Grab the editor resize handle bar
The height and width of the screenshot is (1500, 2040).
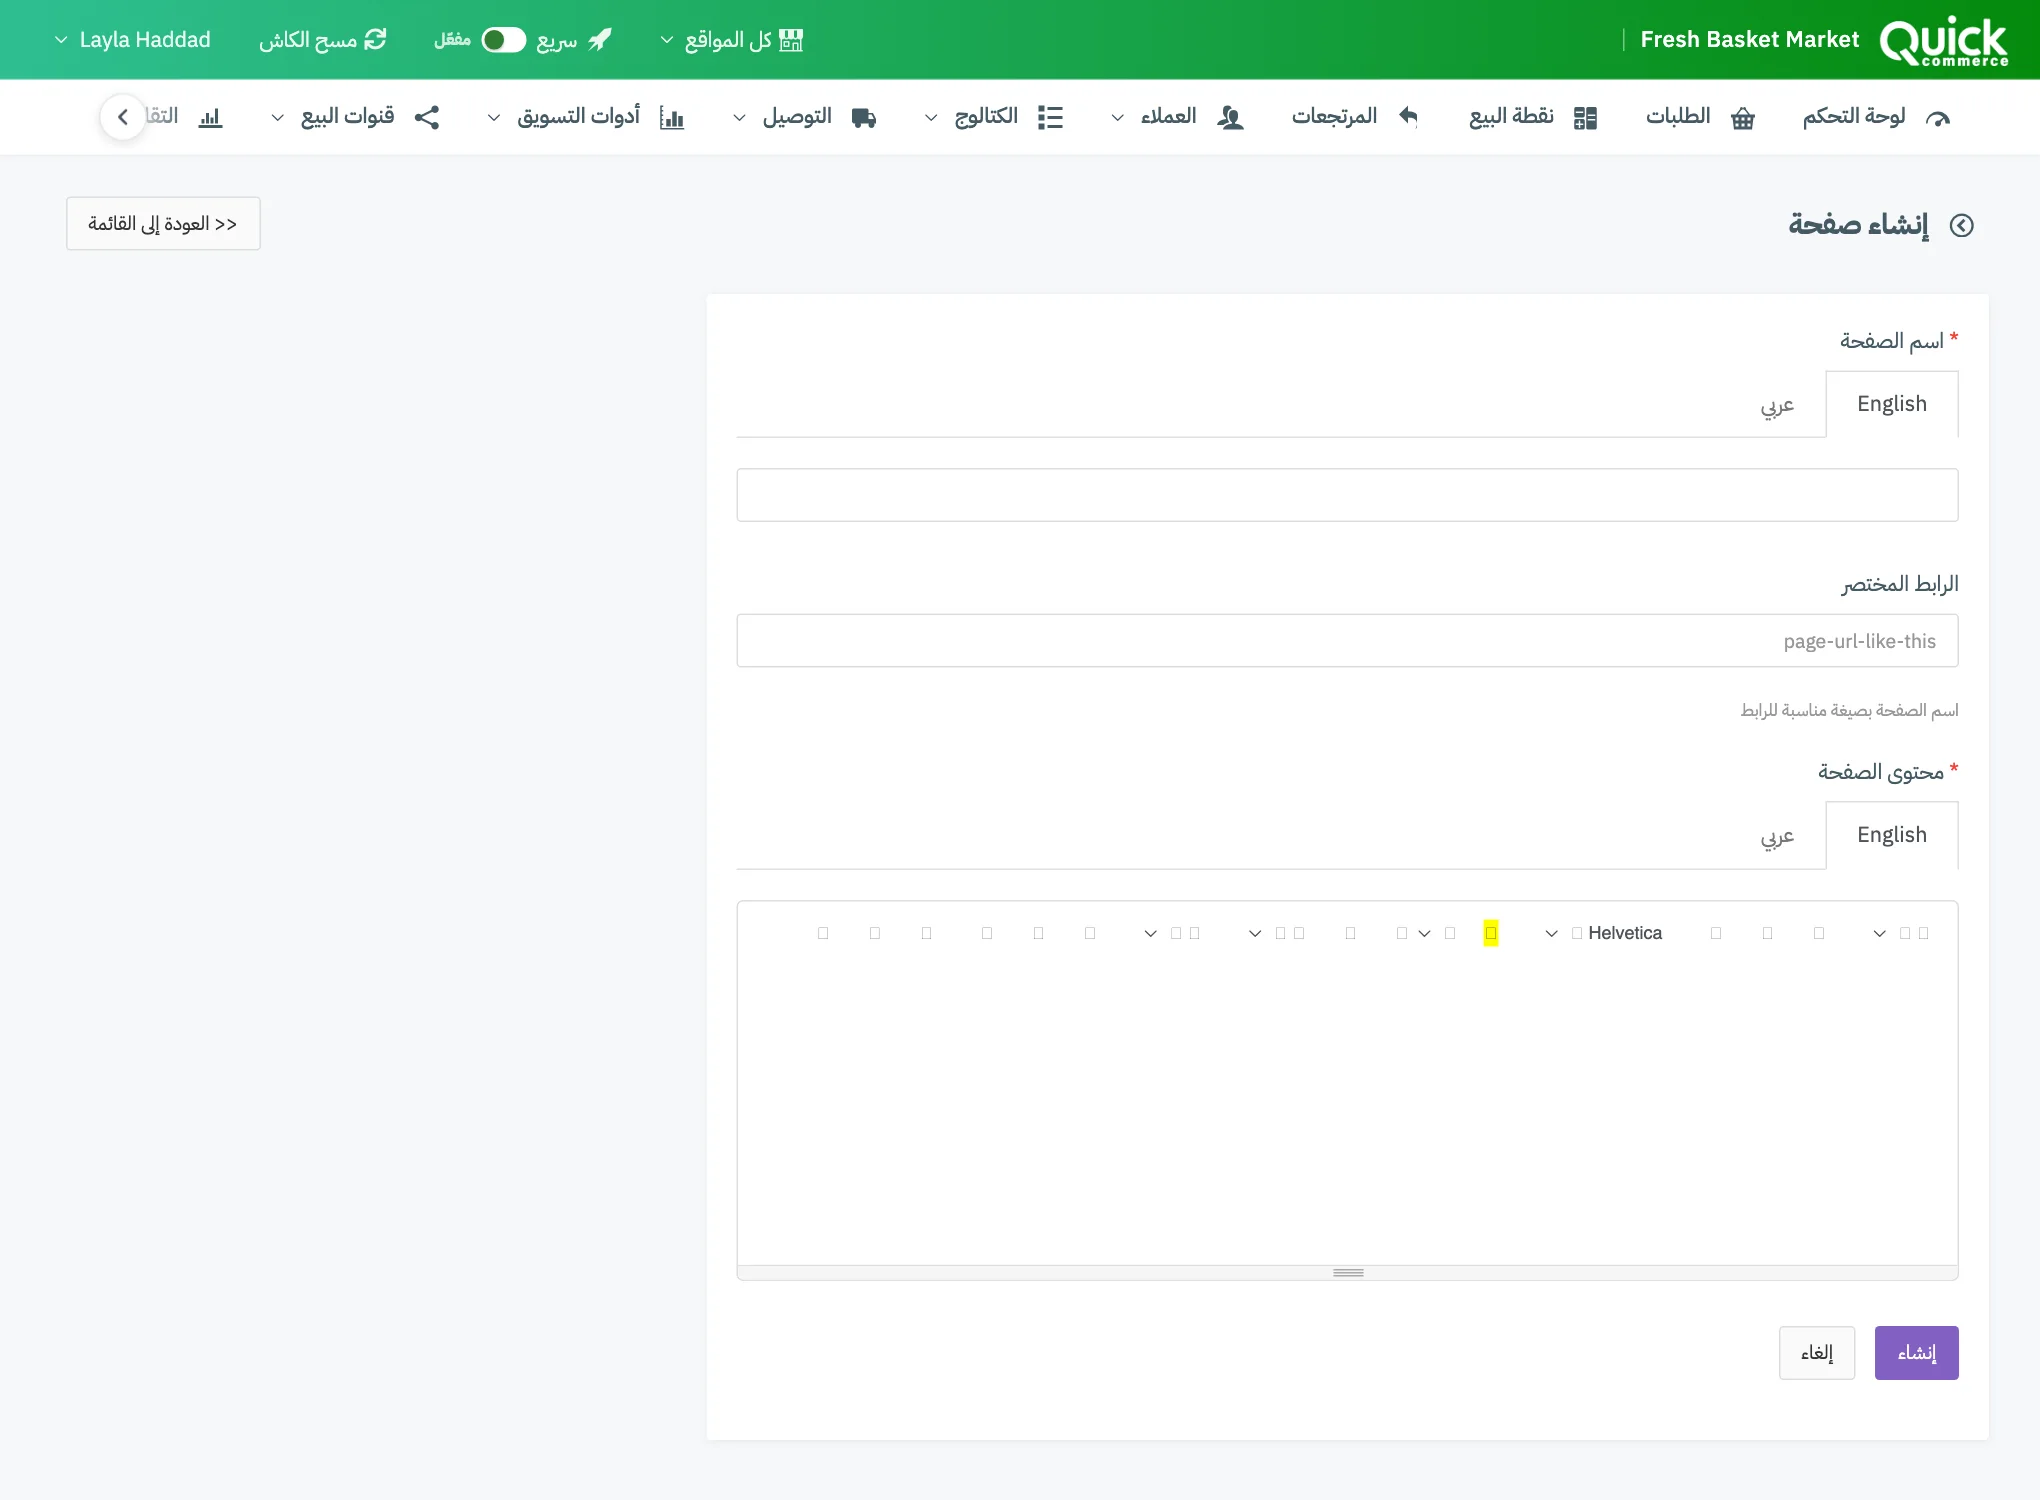pos(1347,1273)
